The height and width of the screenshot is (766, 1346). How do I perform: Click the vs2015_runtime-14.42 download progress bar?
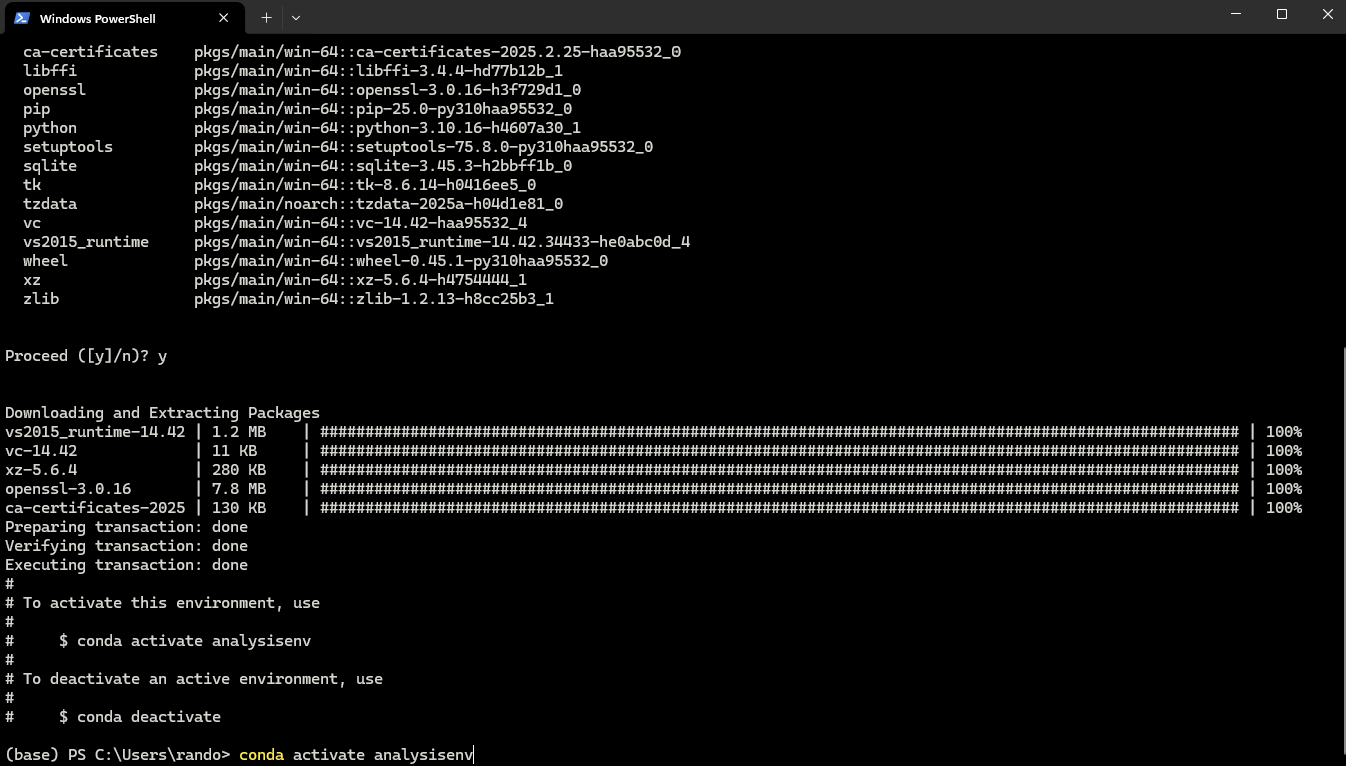(x=778, y=432)
